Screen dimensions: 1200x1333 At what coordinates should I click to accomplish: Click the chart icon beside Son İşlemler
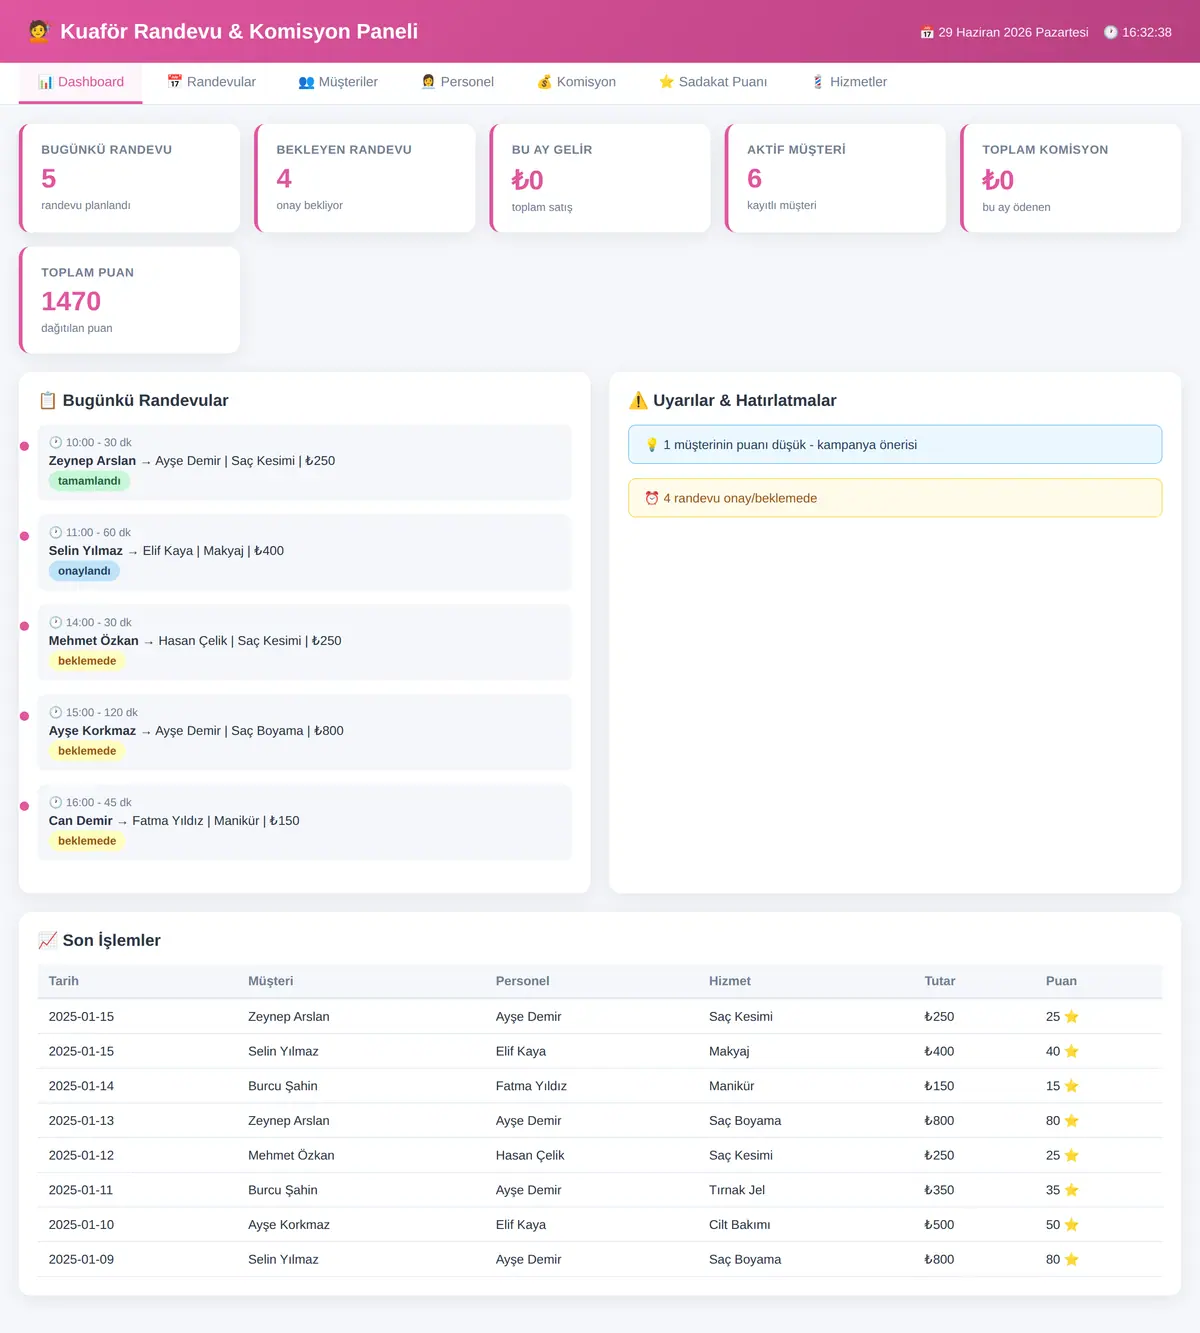[x=48, y=940]
